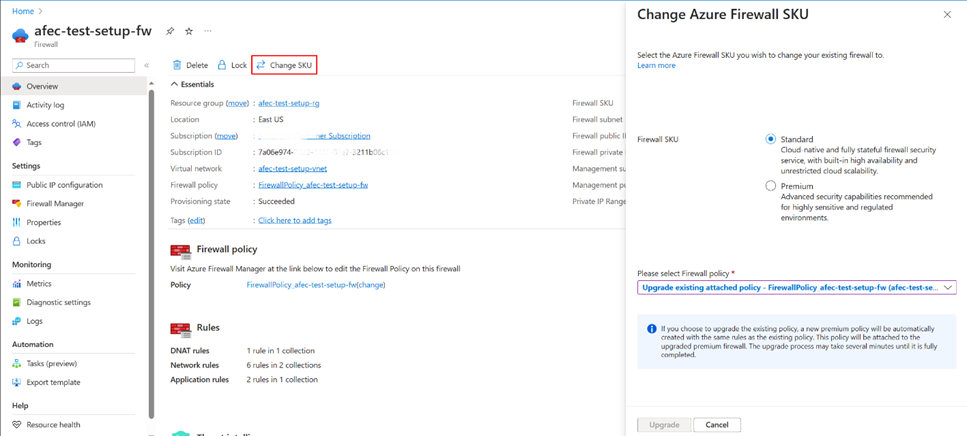
Task: Click the Cancel button in SKU panel
Action: coord(717,425)
